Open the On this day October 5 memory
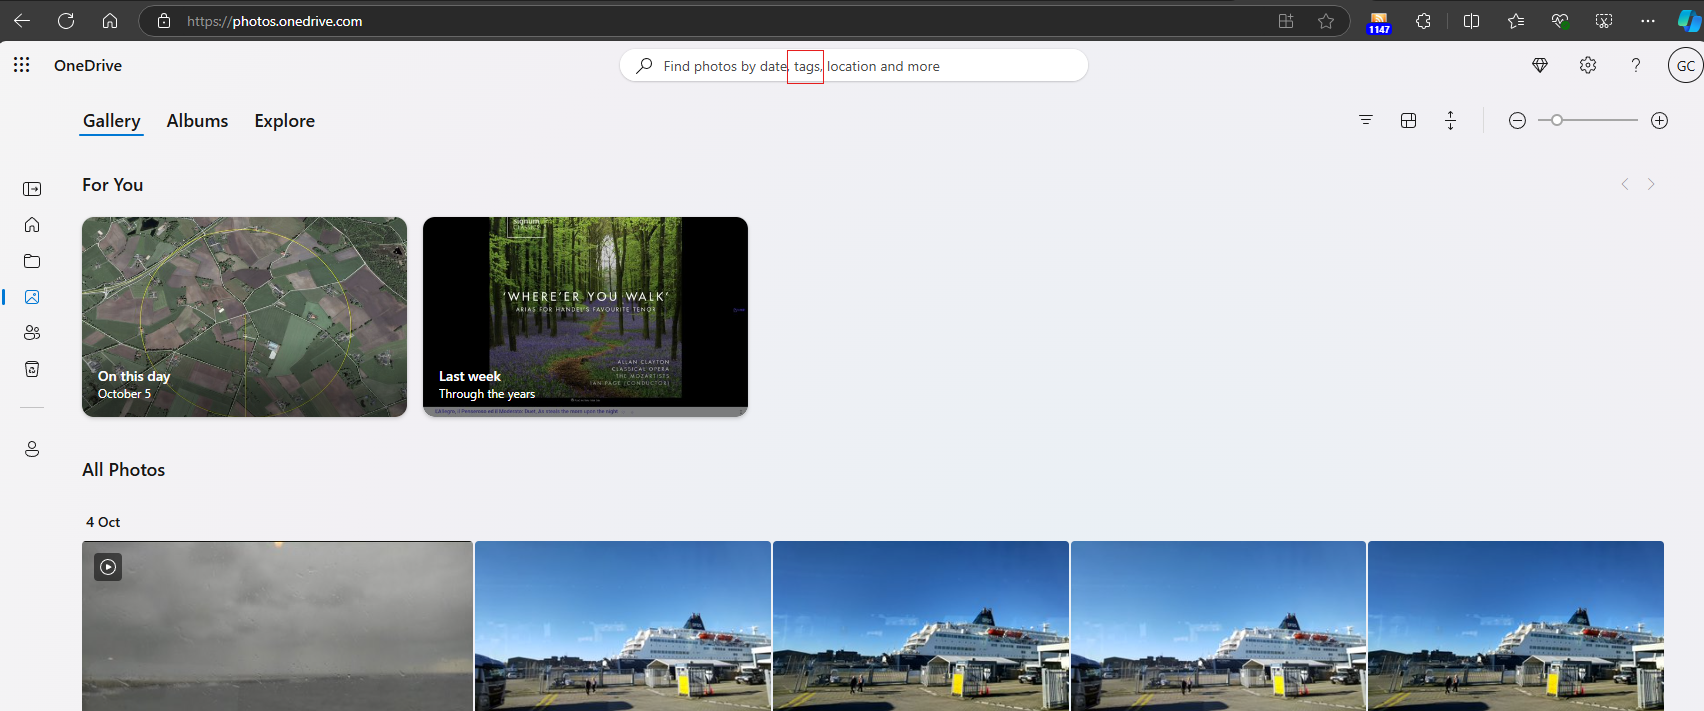Viewport: 1704px width, 711px height. (x=244, y=316)
